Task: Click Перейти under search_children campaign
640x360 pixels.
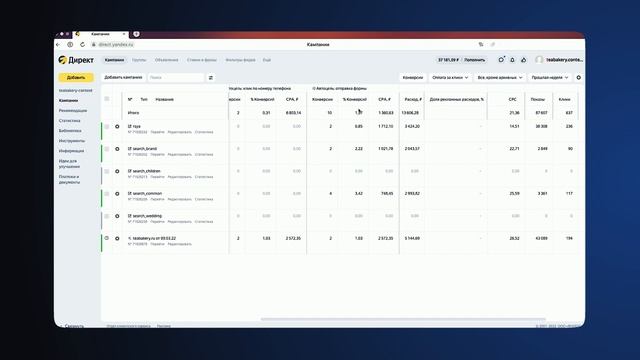Action: click(x=157, y=177)
